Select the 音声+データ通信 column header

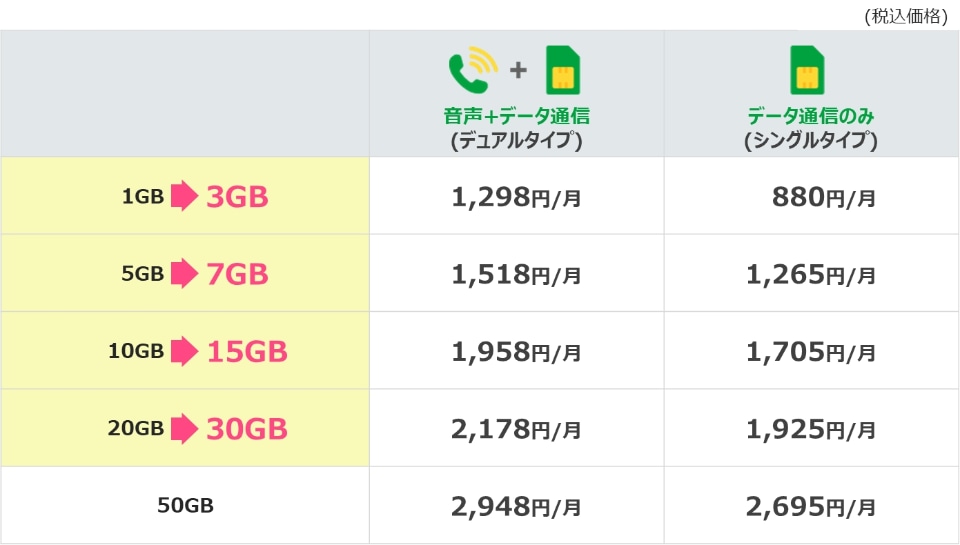[516, 115]
